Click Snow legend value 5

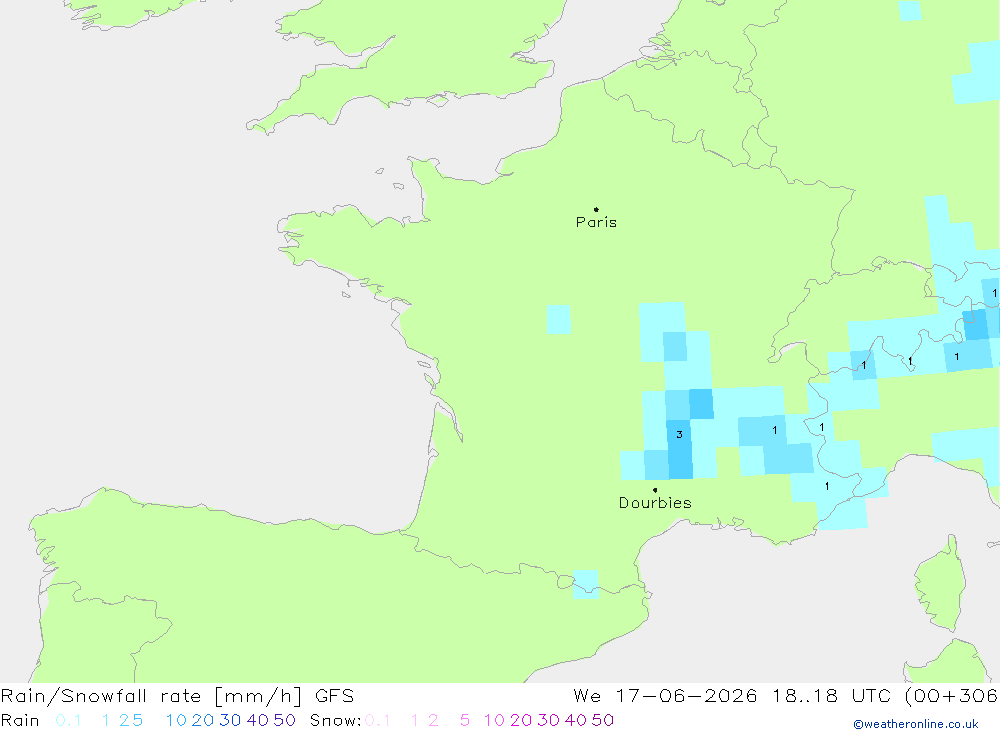tap(465, 720)
